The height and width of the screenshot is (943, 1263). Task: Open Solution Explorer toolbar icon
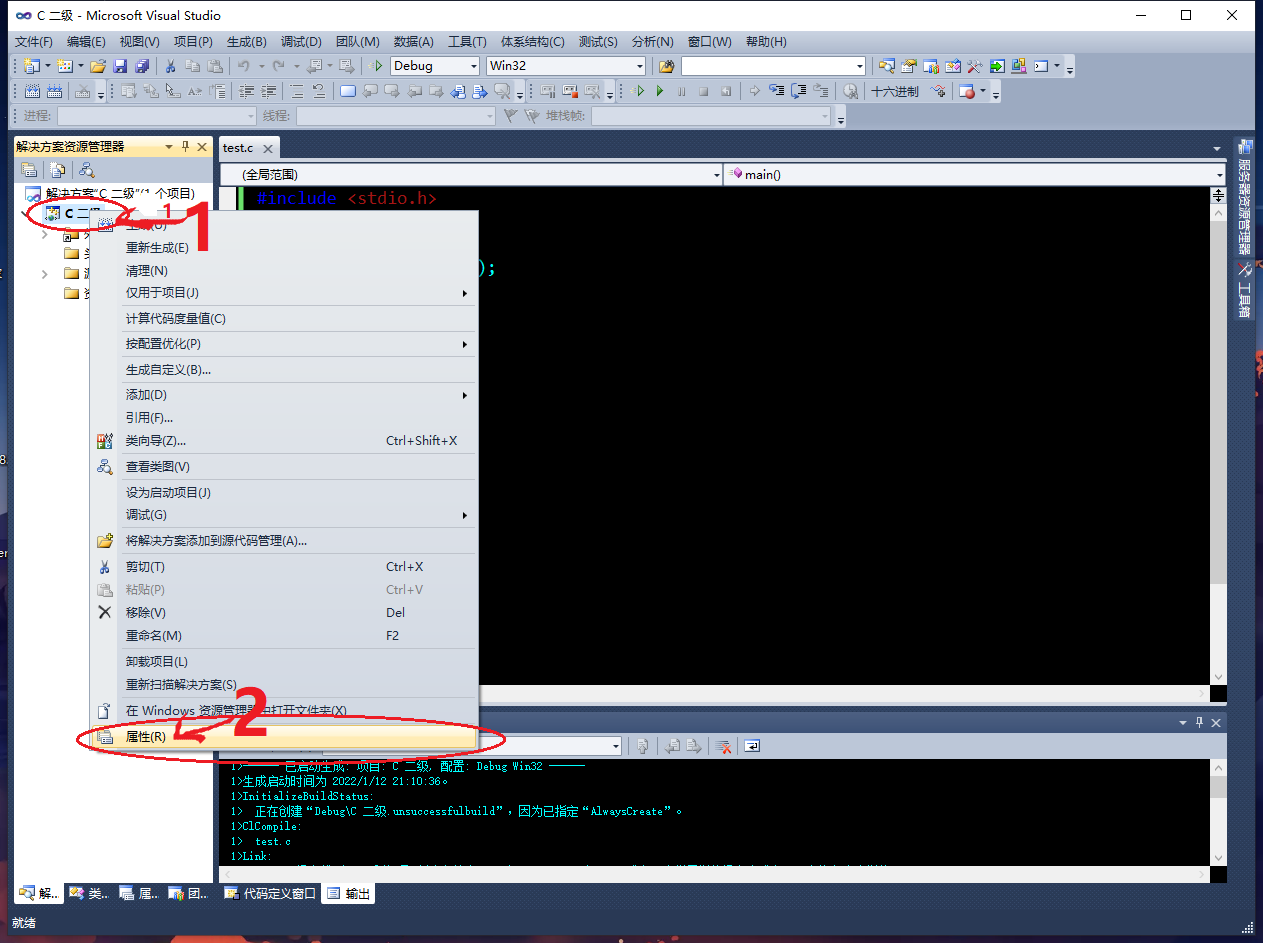887,66
